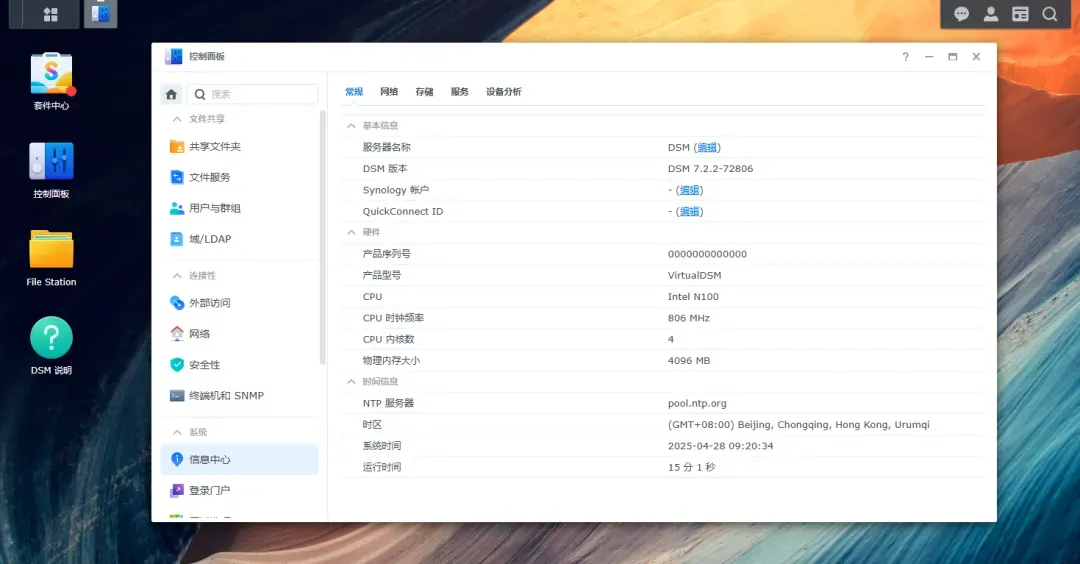Go to Control Panel home icon
The image size is (1080, 564).
pos(172,94)
